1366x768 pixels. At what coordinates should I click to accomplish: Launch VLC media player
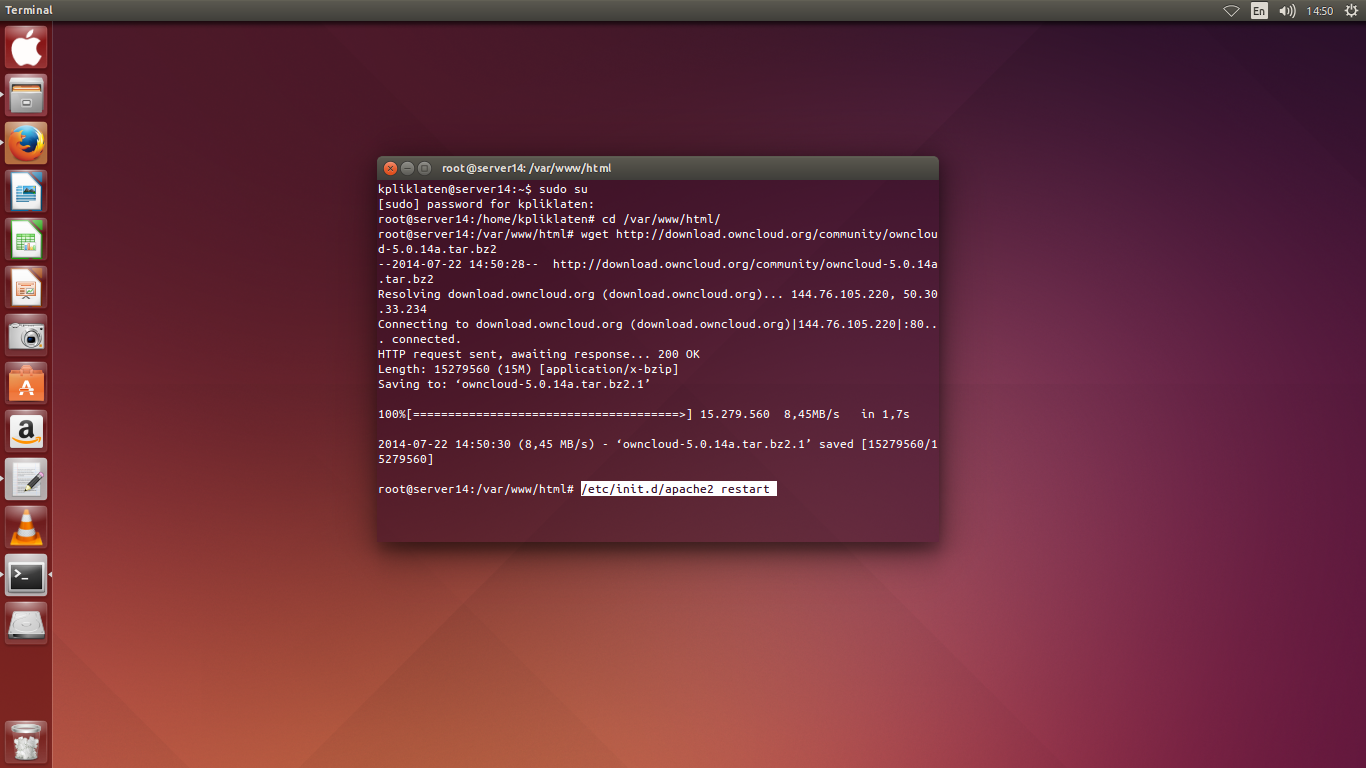coord(26,527)
